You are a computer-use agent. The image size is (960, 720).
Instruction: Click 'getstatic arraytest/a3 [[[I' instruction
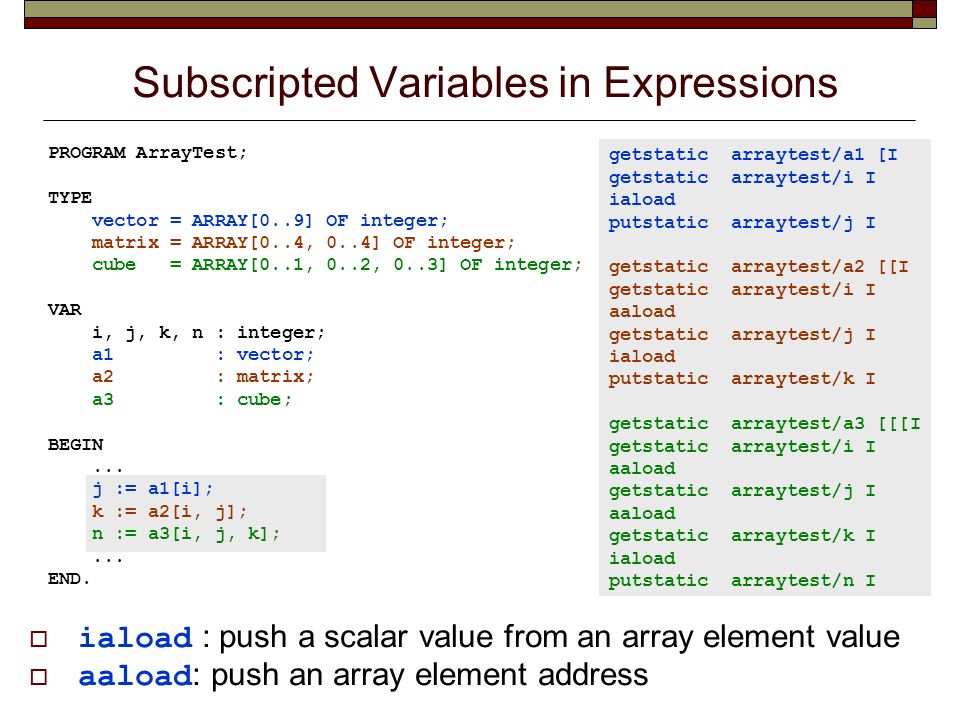click(765, 424)
